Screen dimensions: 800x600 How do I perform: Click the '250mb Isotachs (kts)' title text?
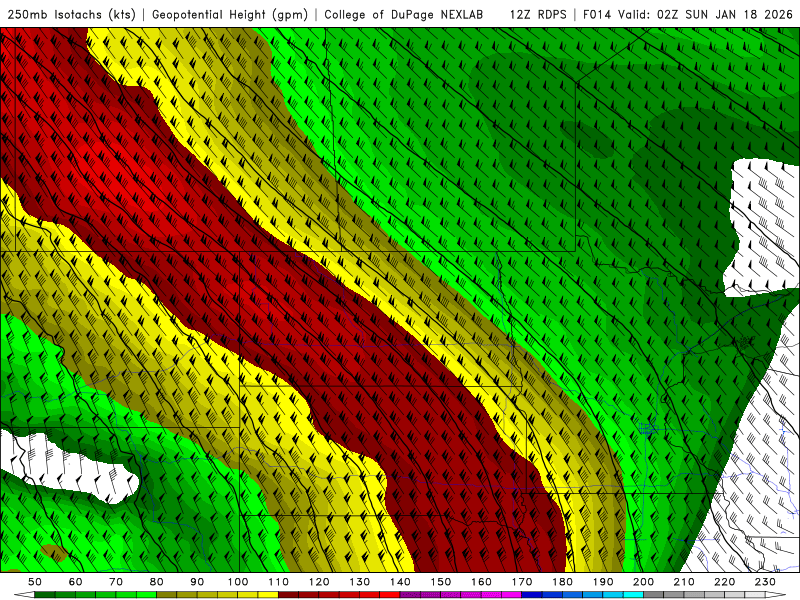[71, 14]
